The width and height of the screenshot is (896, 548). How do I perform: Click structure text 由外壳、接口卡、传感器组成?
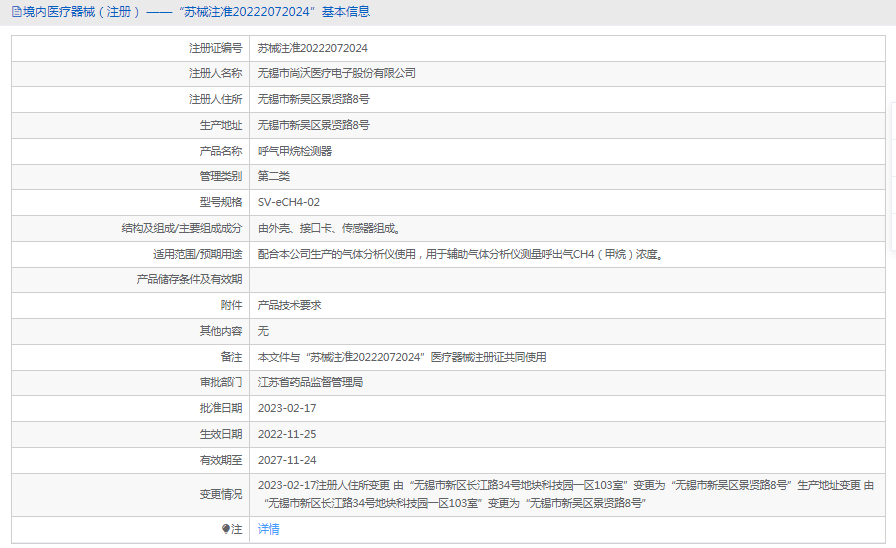[330, 228]
